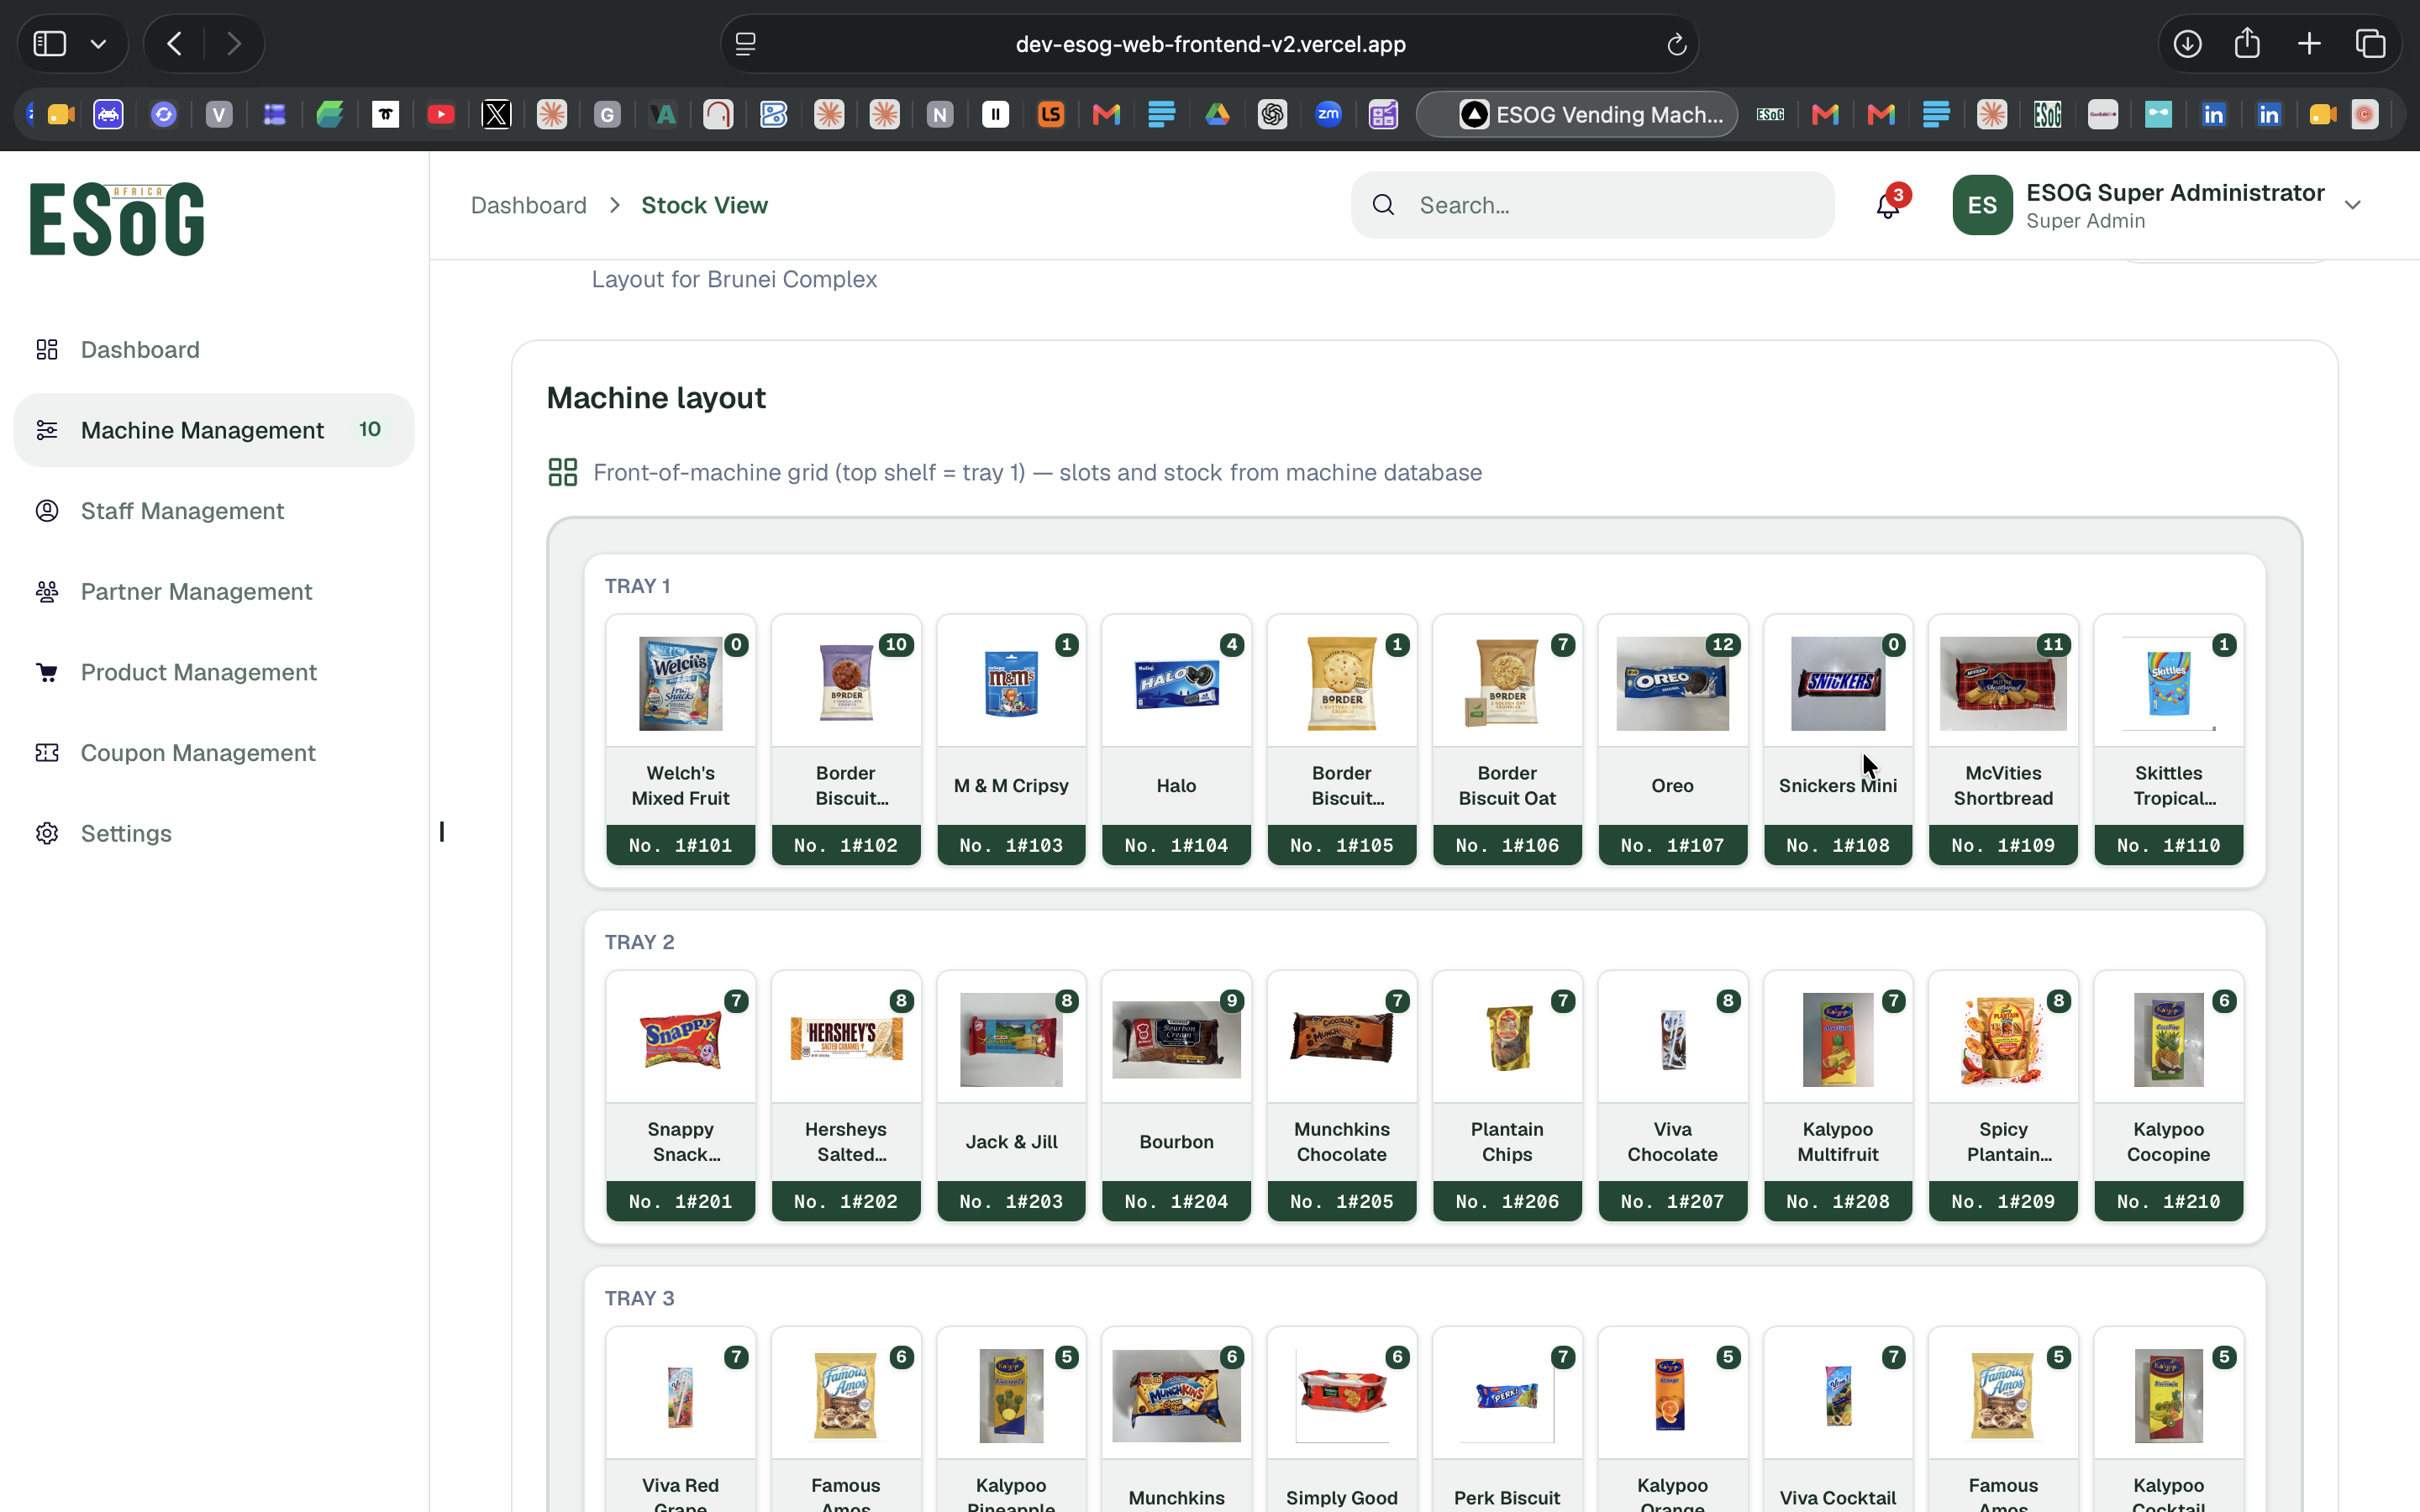Navigate to the Dashboard breadcrumb link

(x=529, y=205)
